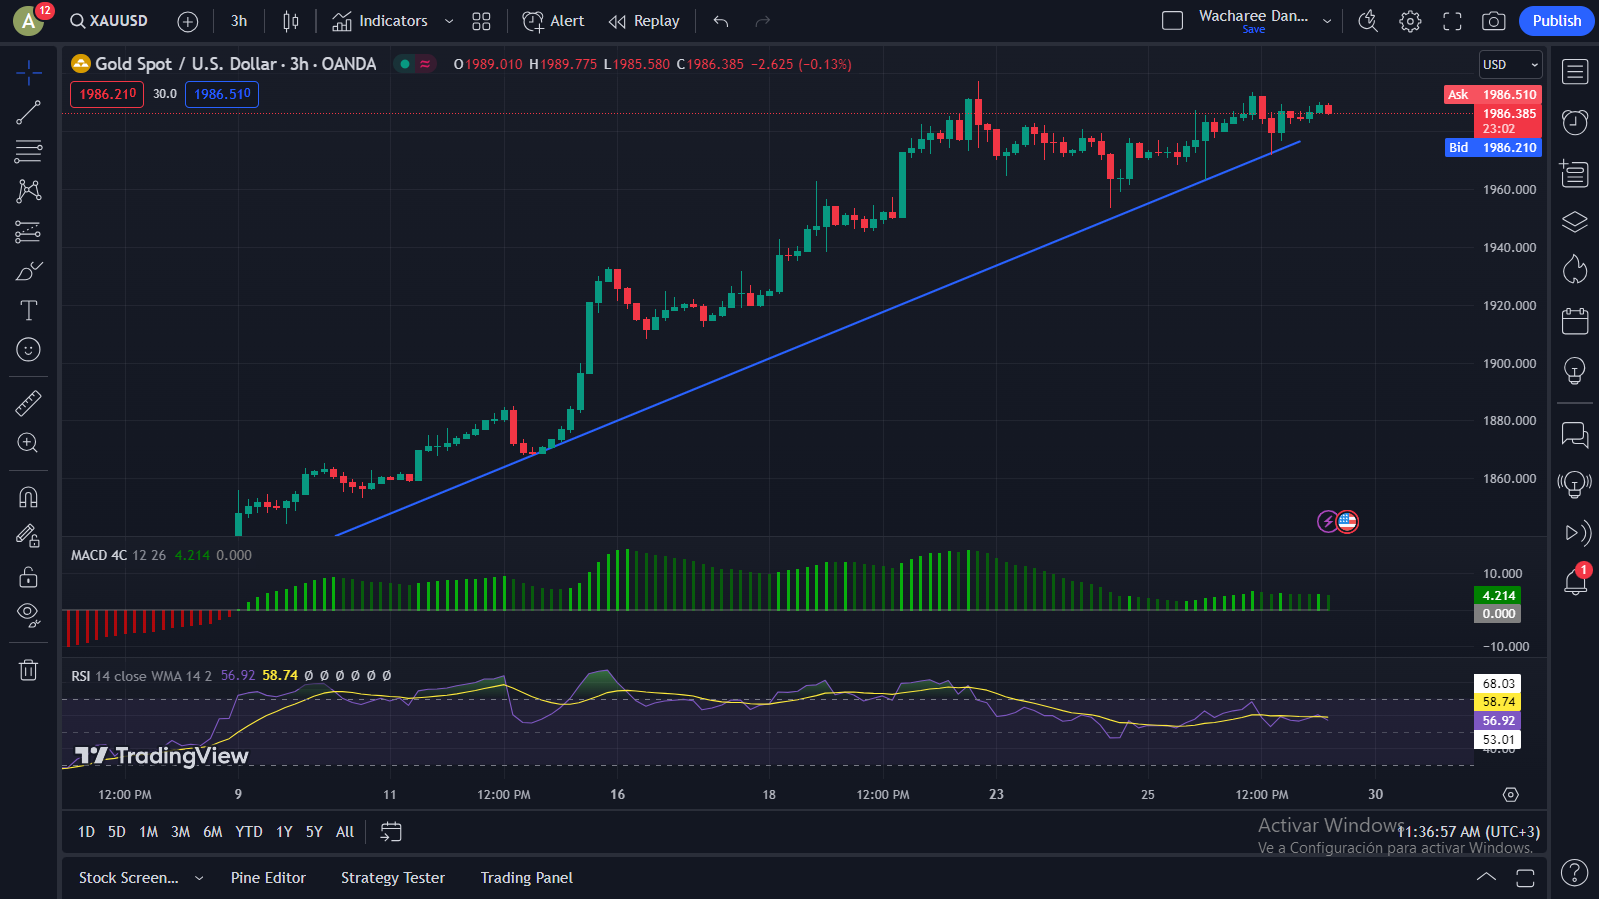Select the chart layout square icon
Screen dimensions: 1599x899
(x=1172, y=21)
